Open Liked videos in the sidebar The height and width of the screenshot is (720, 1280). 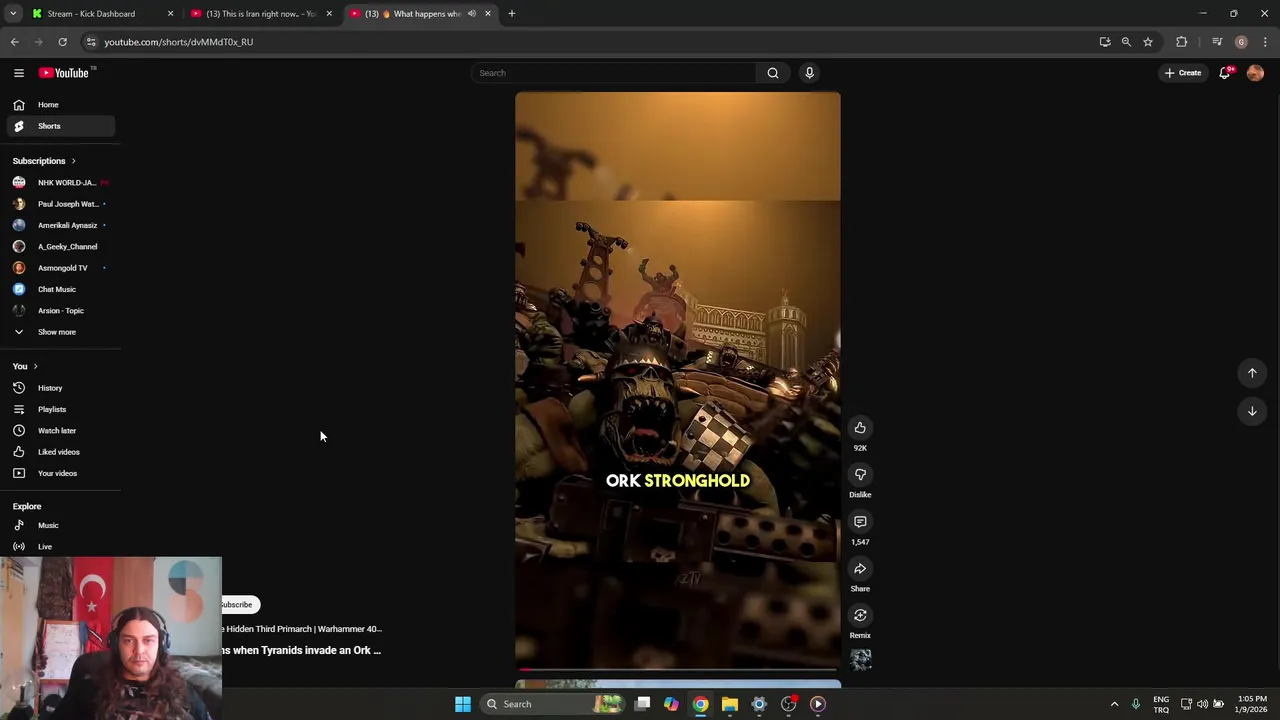point(58,452)
